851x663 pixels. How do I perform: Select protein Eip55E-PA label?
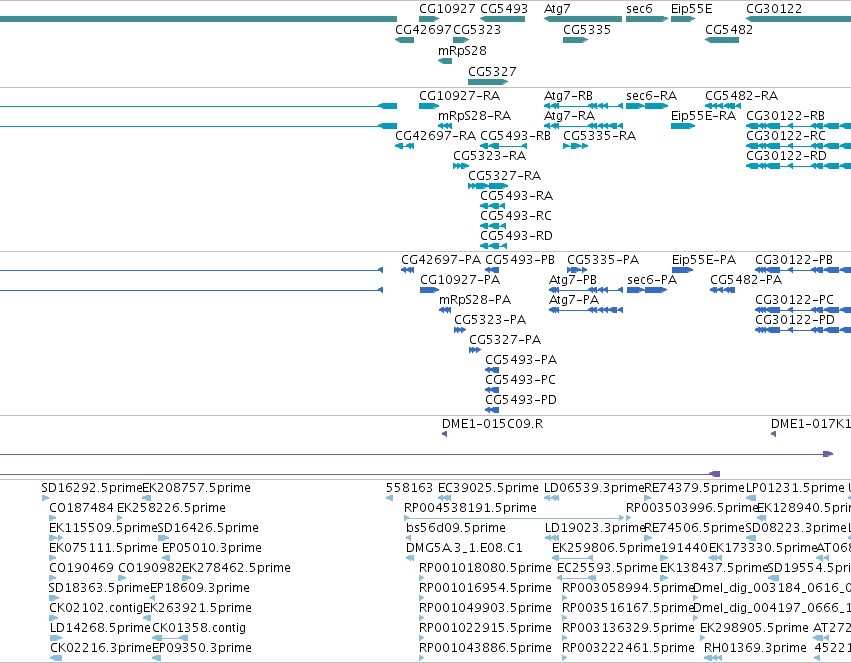[704, 260]
